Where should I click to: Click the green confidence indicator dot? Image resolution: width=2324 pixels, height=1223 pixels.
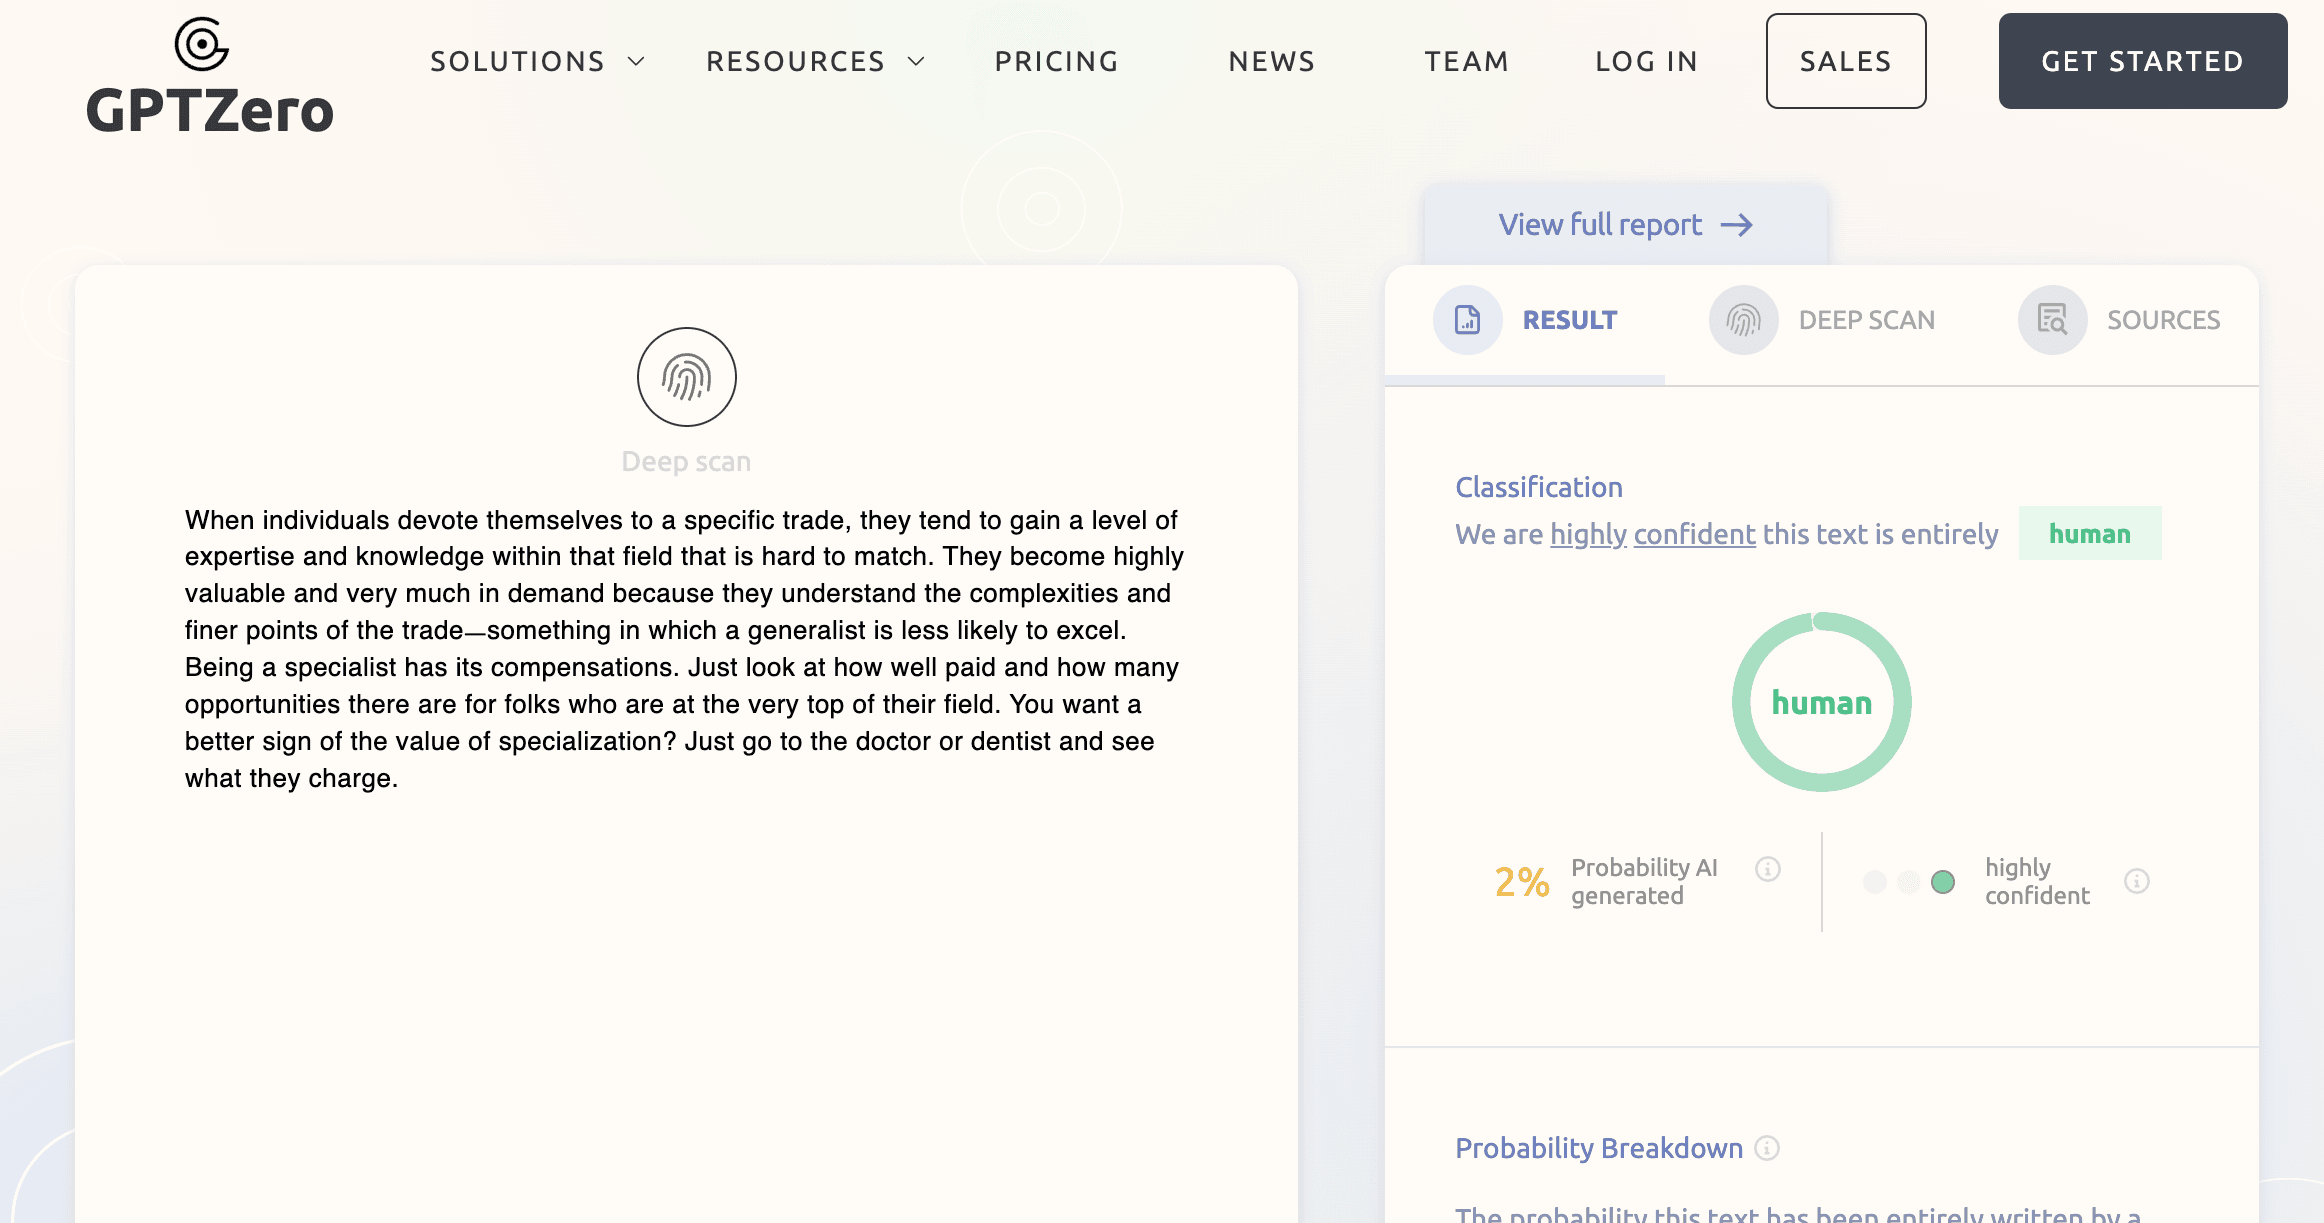tap(1942, 881)
